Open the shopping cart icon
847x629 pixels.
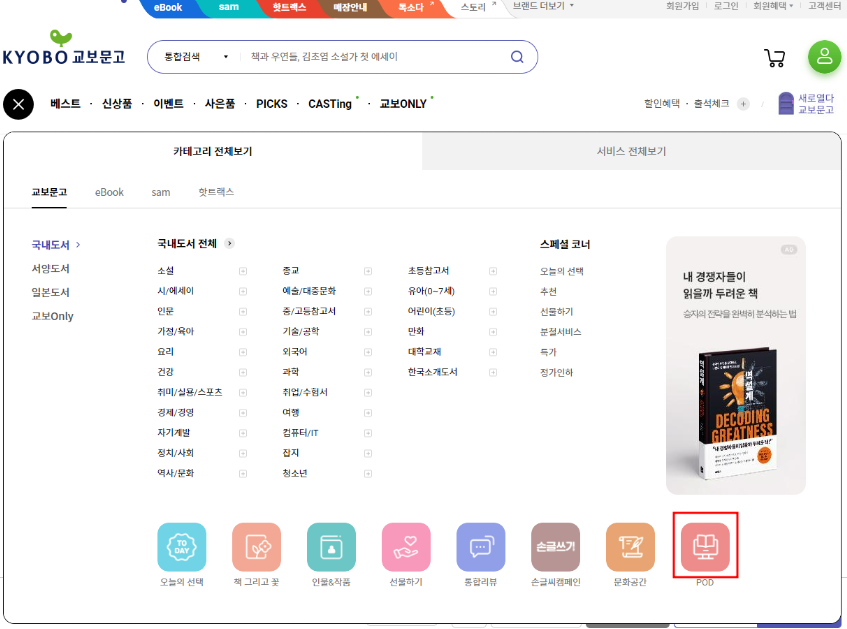775,57
